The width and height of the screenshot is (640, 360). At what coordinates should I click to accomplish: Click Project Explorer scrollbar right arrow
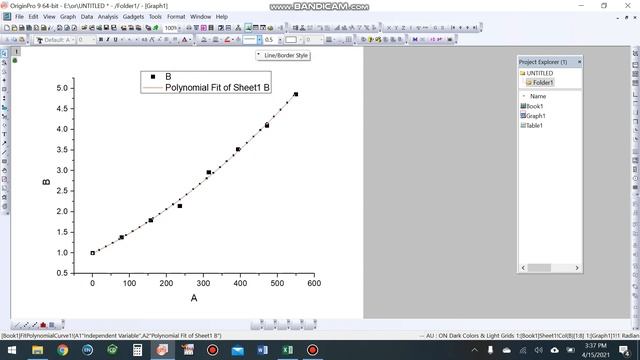577,268
